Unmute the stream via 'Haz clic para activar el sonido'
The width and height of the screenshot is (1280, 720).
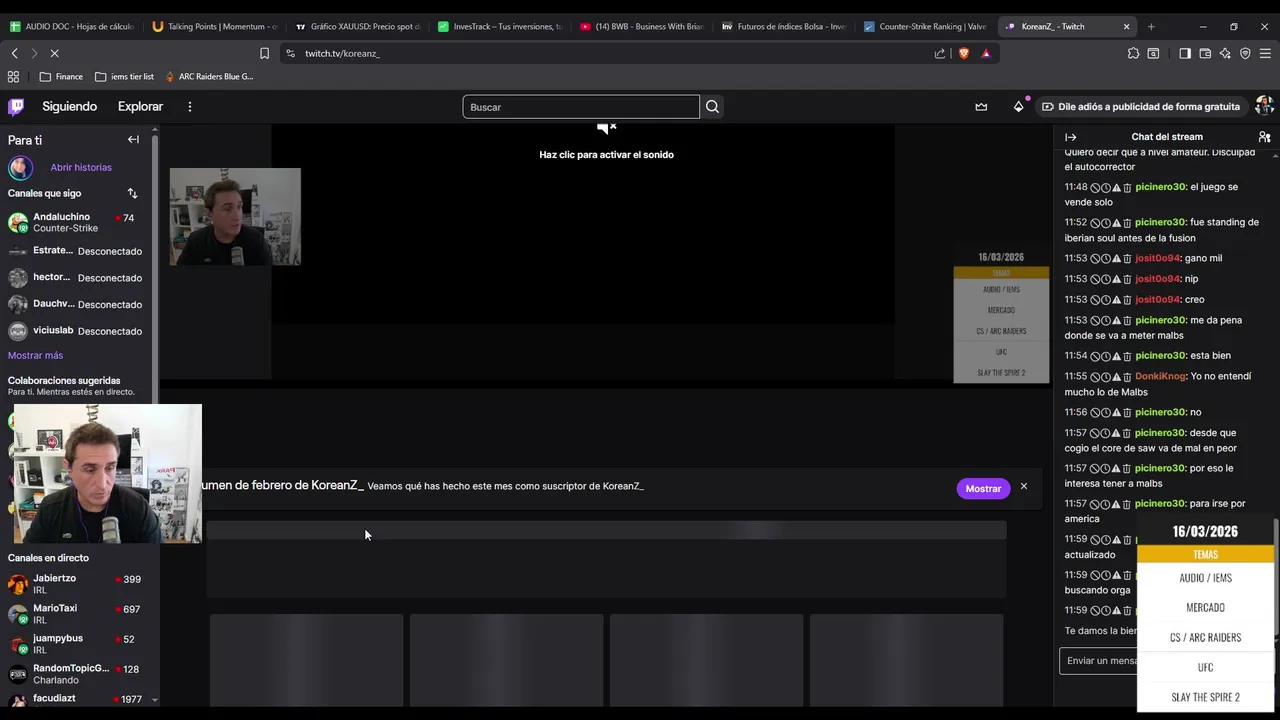click(606, 155)
